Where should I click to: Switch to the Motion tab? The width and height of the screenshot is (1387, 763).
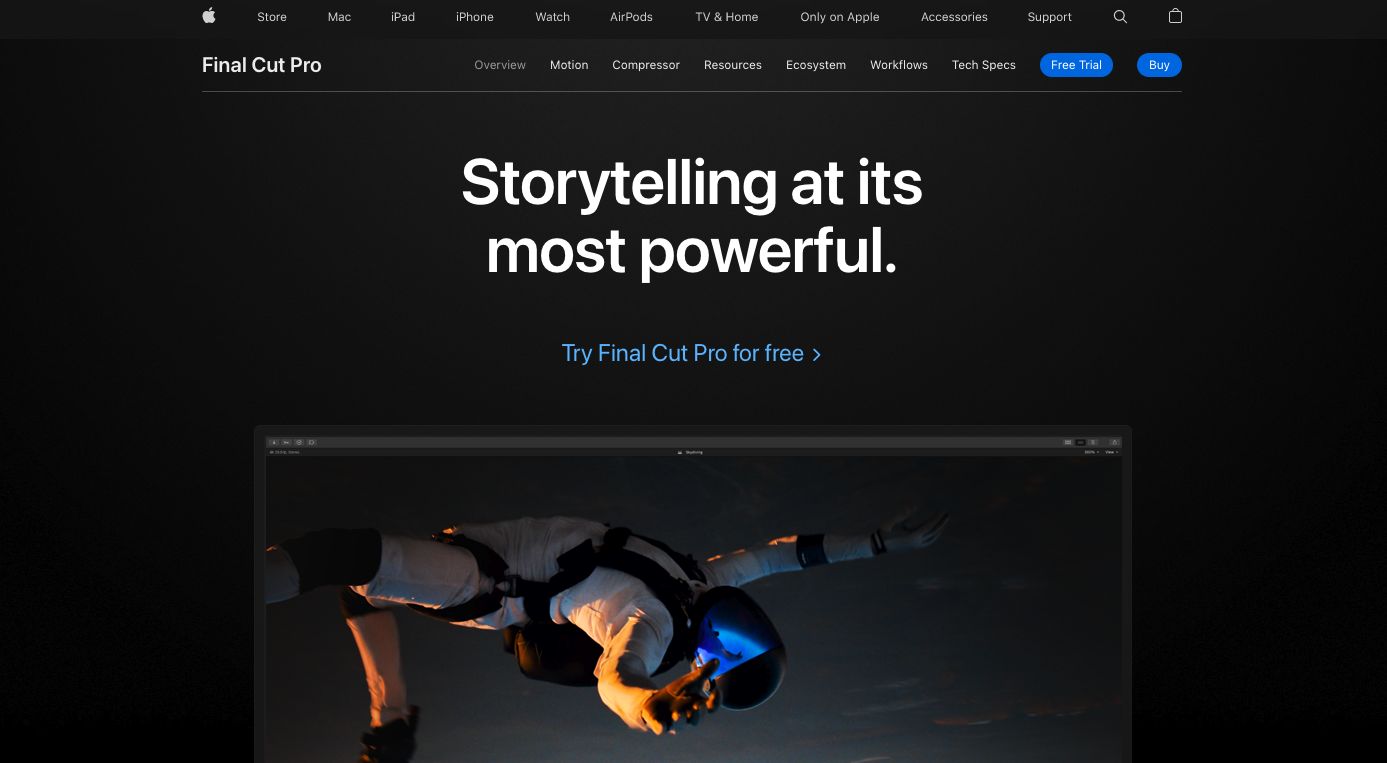click(569, 65)
